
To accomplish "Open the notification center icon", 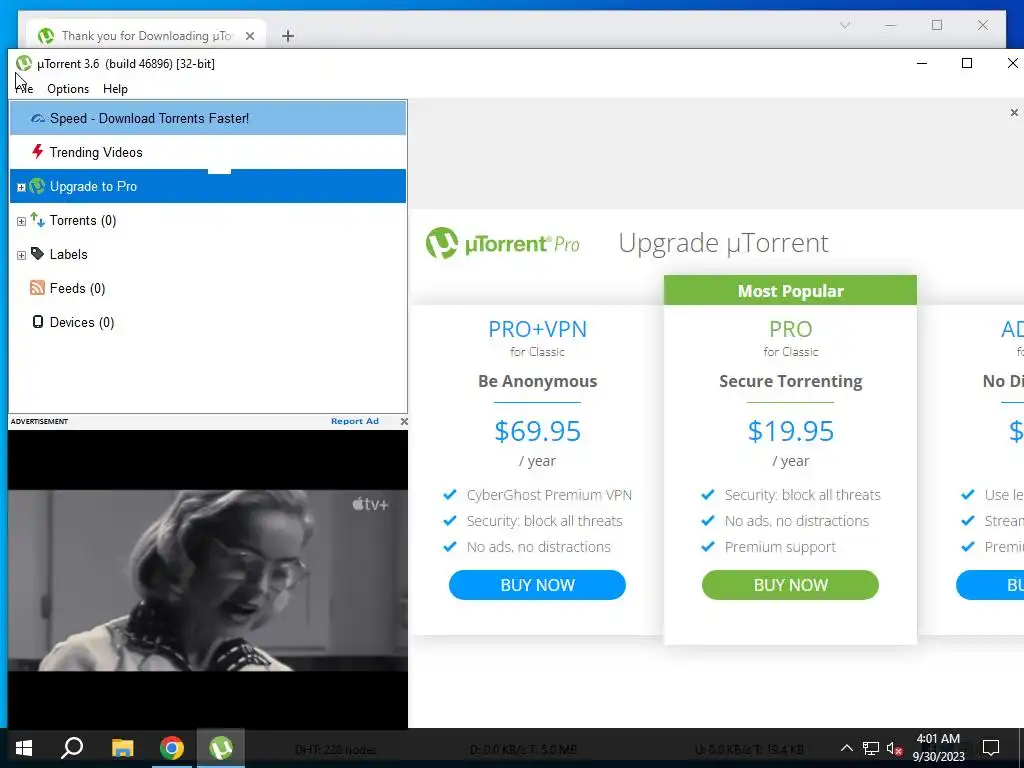I will tap(991, 748).
